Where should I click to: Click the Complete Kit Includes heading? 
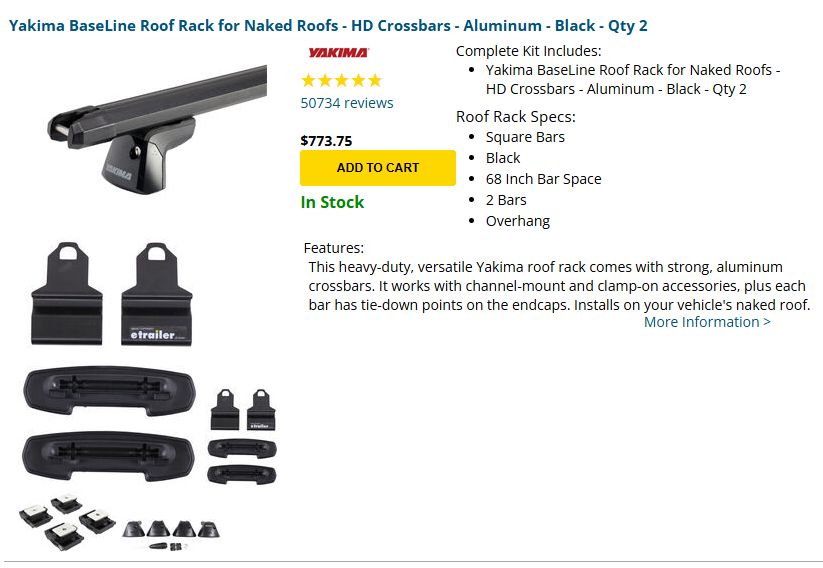(529, 50)
